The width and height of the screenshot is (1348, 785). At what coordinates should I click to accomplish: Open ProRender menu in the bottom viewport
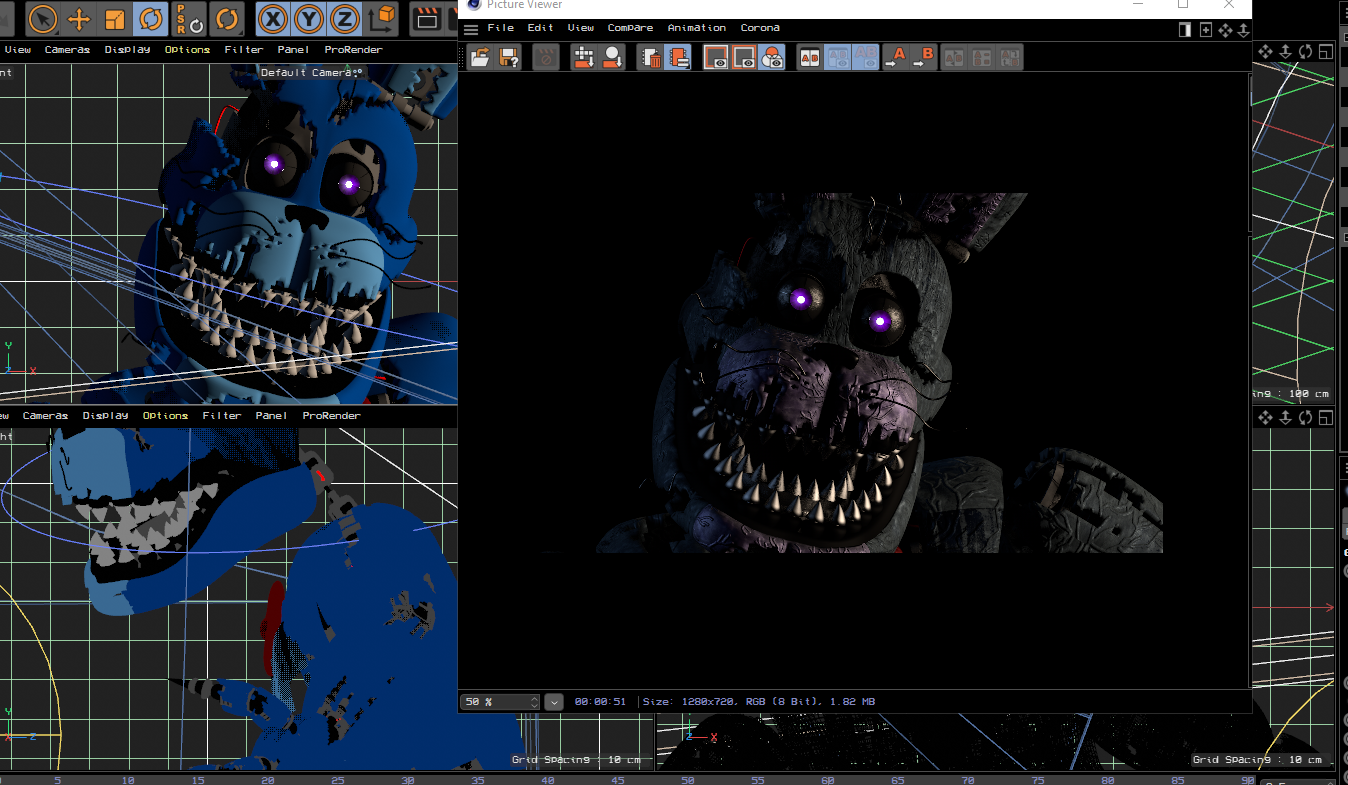331,415
